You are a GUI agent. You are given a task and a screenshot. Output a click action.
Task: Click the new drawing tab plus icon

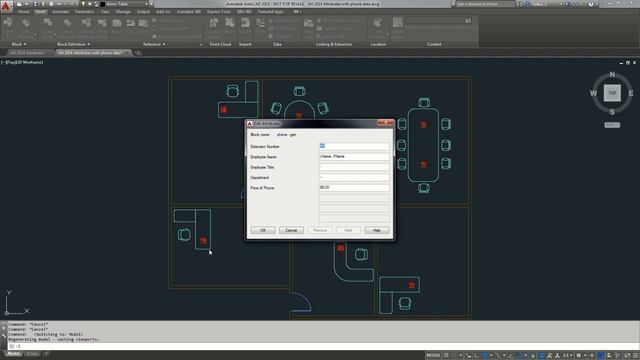click(x=138, y=53)
